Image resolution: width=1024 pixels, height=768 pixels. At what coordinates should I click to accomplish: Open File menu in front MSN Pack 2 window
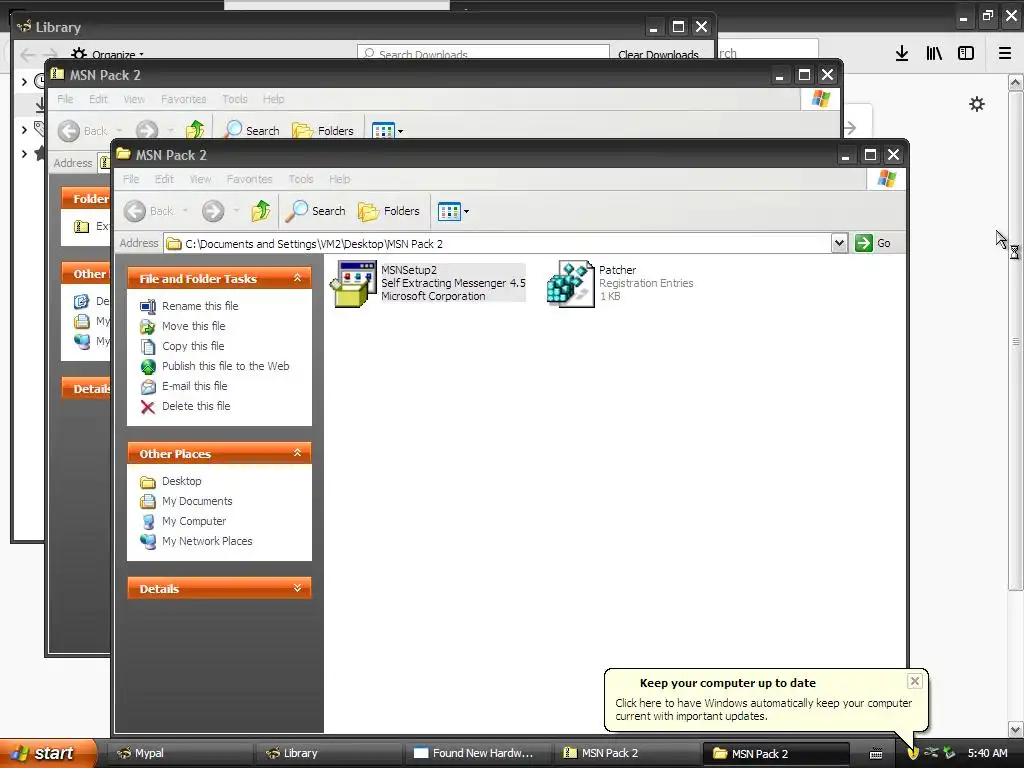click(x=131, y=179)
